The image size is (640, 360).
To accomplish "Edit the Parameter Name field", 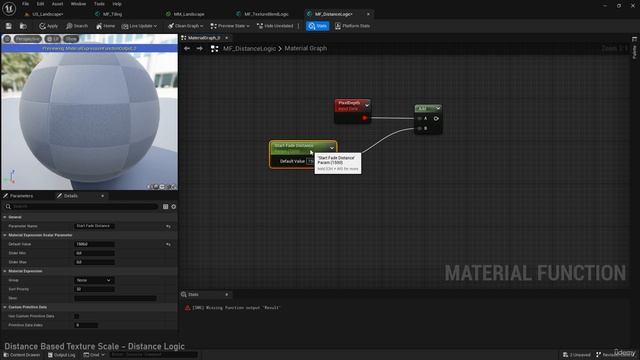I will click(95, 226).
